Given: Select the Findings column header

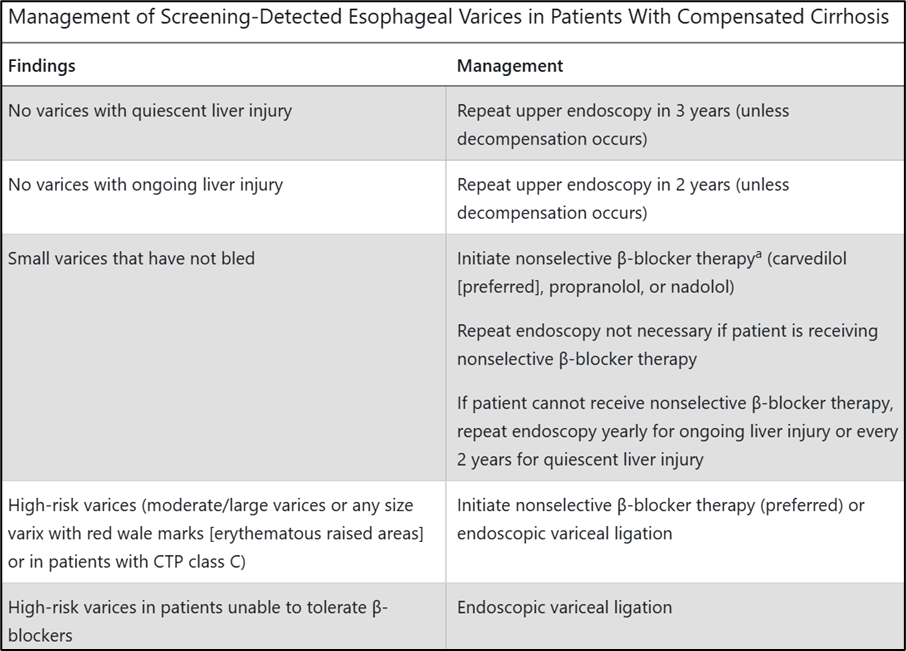Looking at the screenshot, I should click(x=42, y=66).
